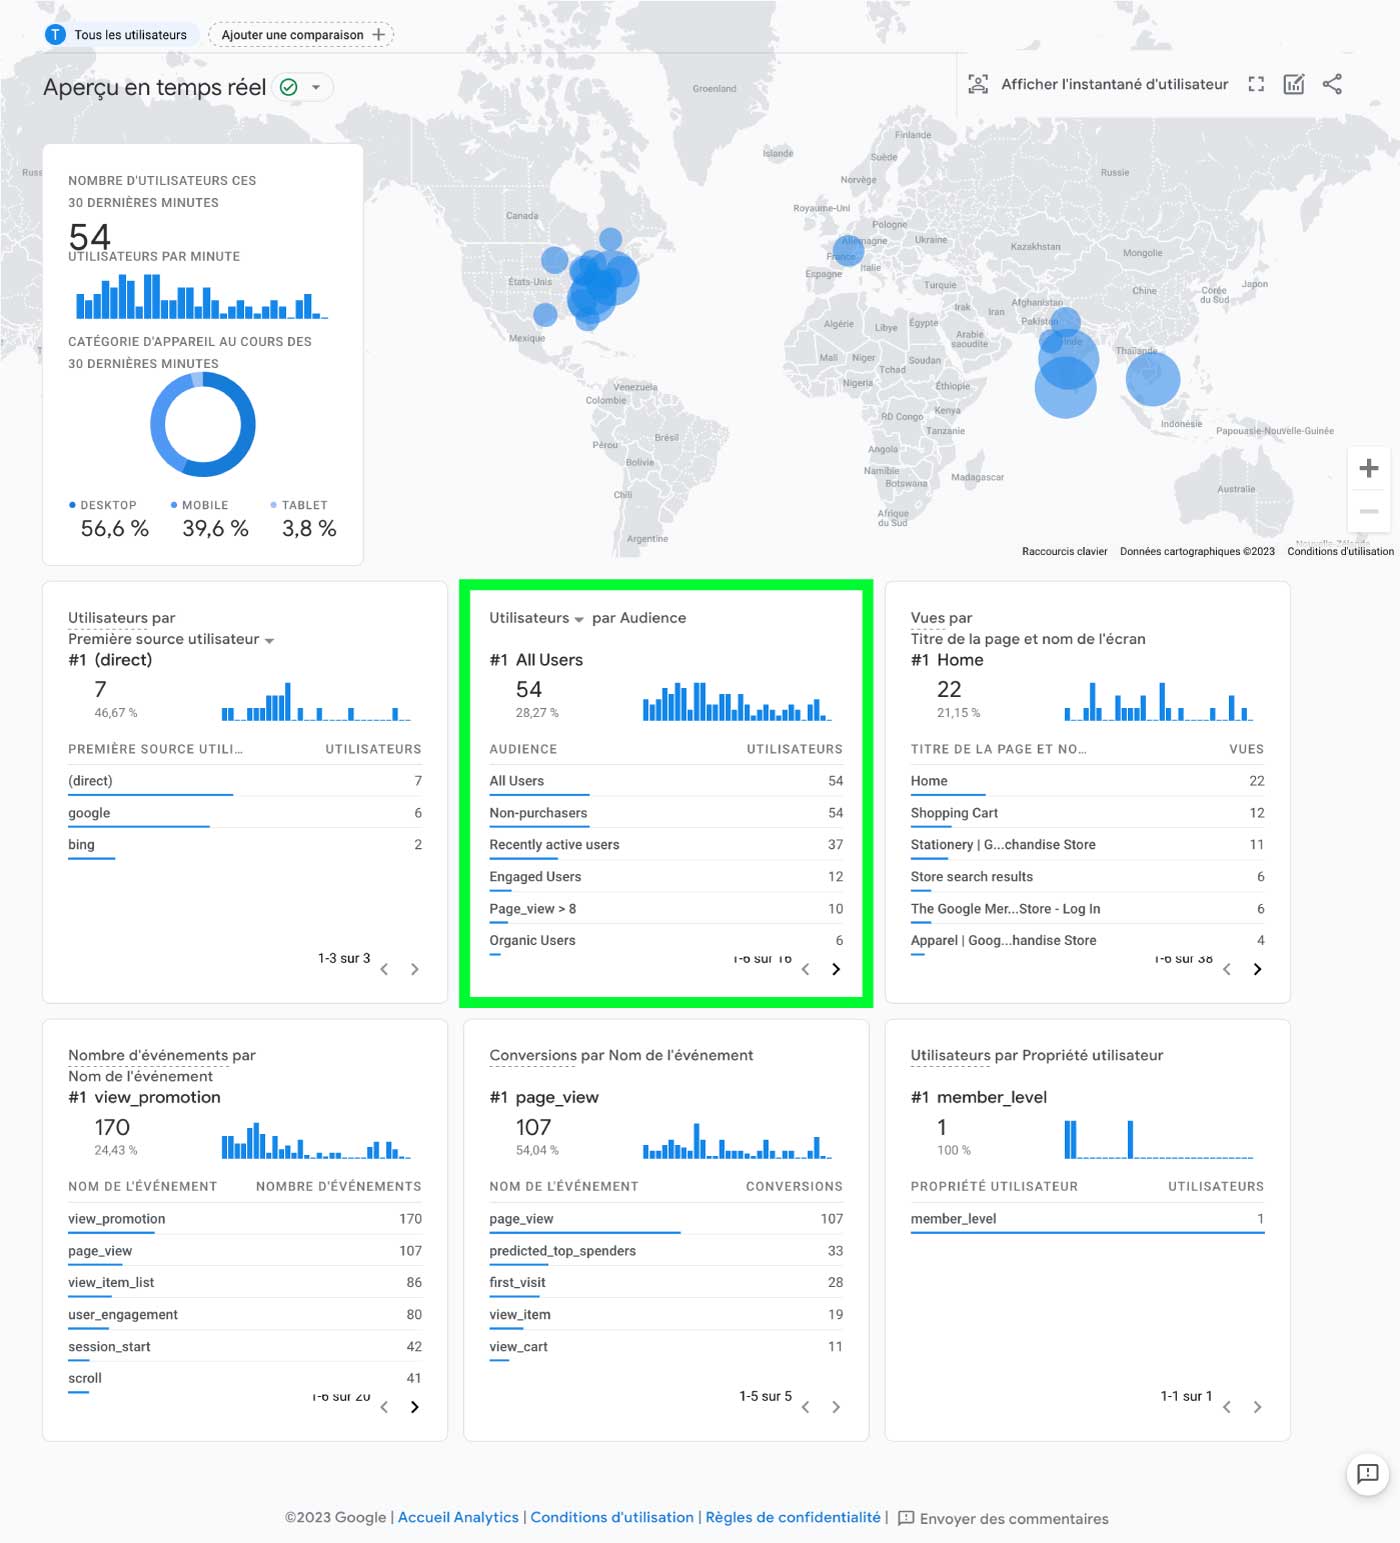This screenshot has height=1543, width=1400.
Task: Previous page in Conversions card
Action: (x=805, y=1407)
